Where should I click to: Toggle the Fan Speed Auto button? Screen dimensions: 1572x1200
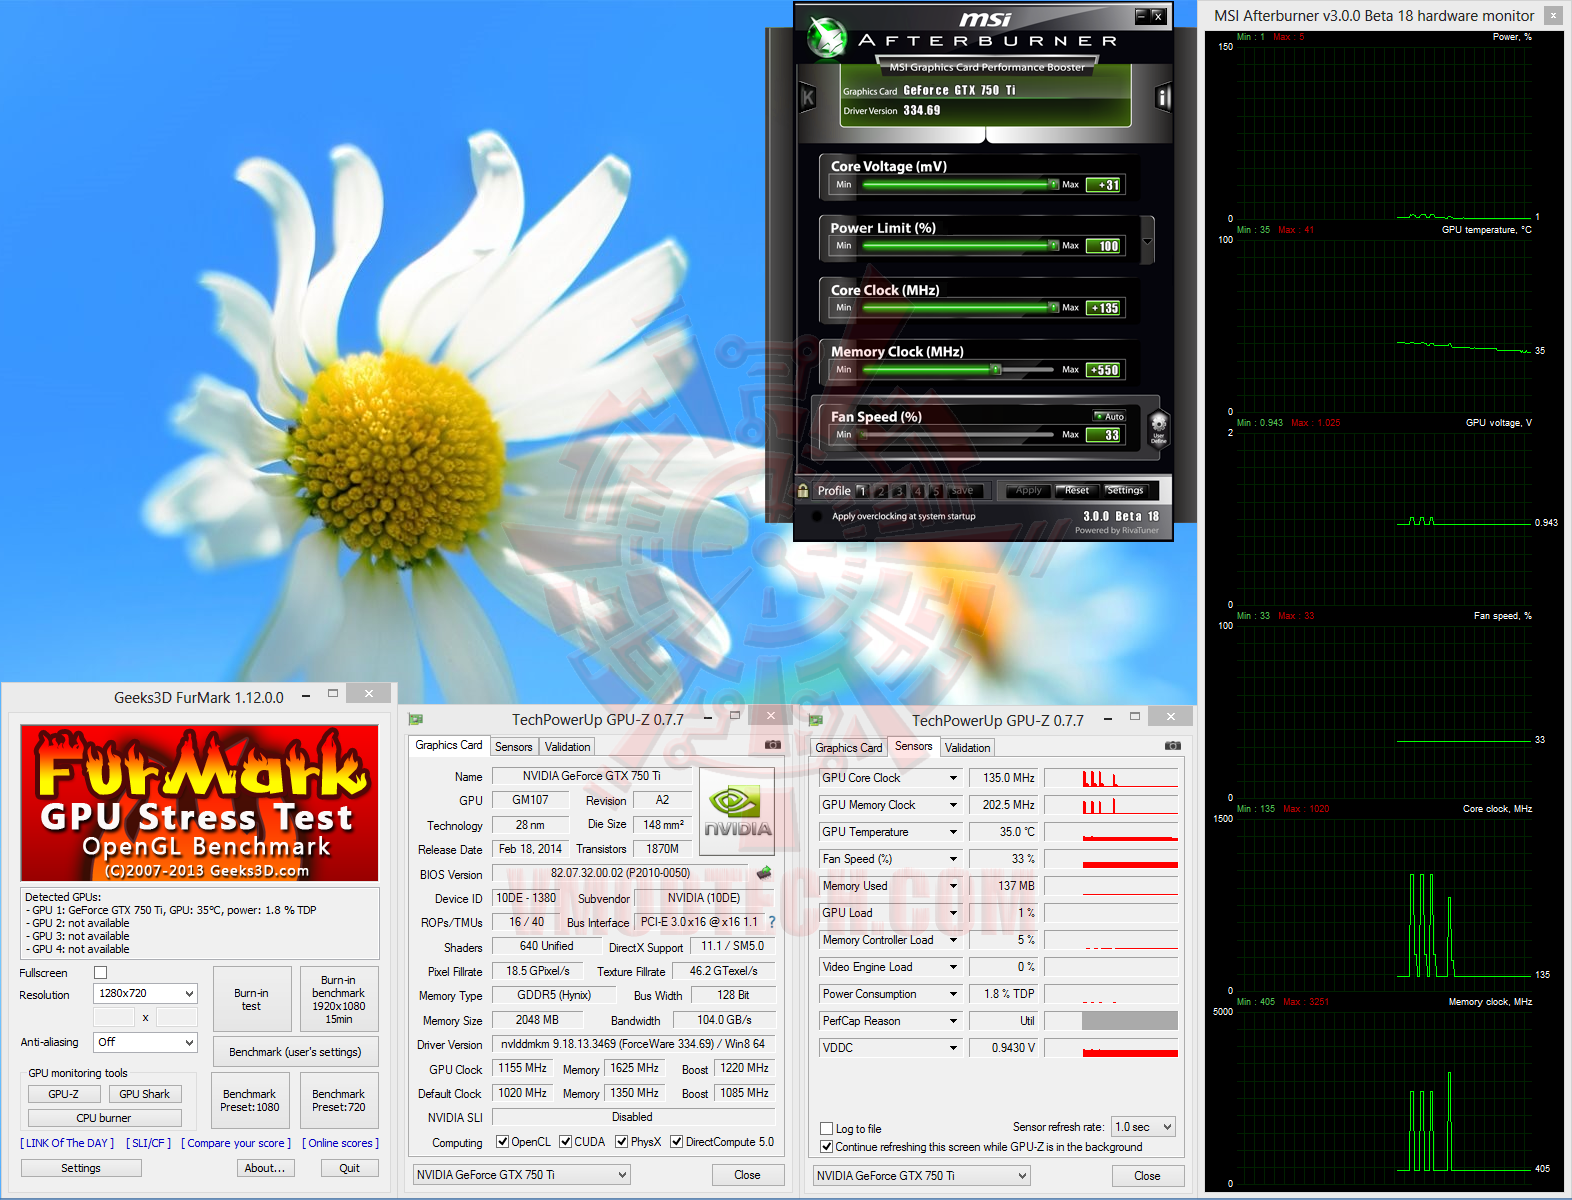(1109, 416)
